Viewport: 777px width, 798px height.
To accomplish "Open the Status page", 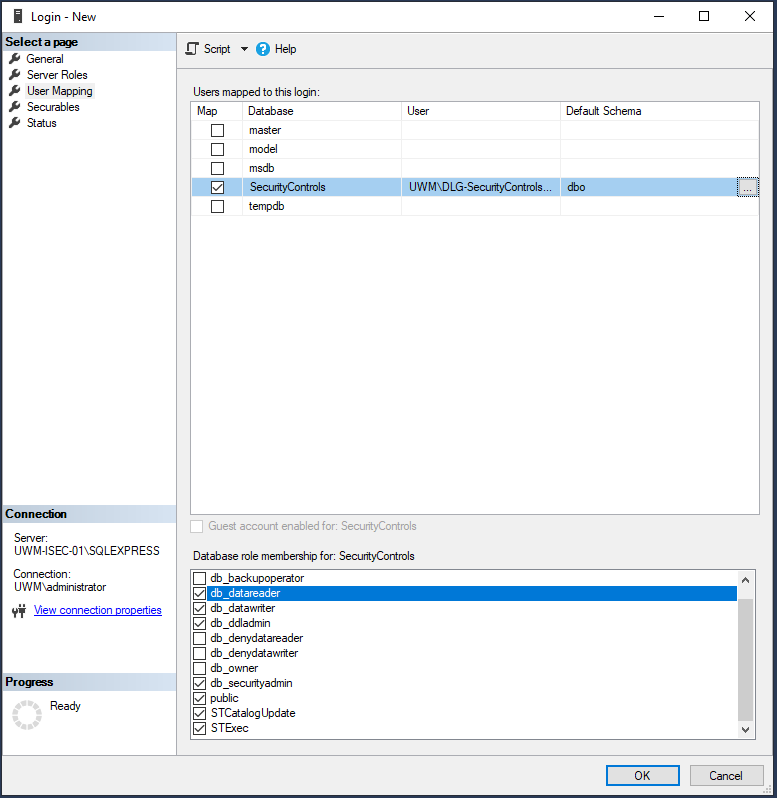I will [x=41, y=123].
